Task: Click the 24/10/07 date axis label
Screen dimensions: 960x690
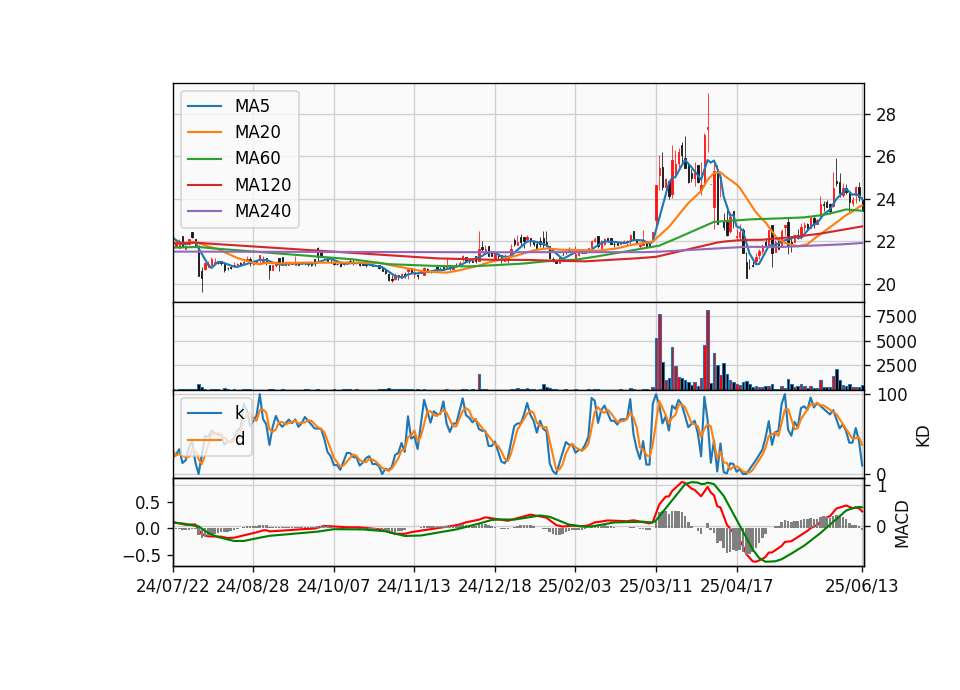Action: 334,586
